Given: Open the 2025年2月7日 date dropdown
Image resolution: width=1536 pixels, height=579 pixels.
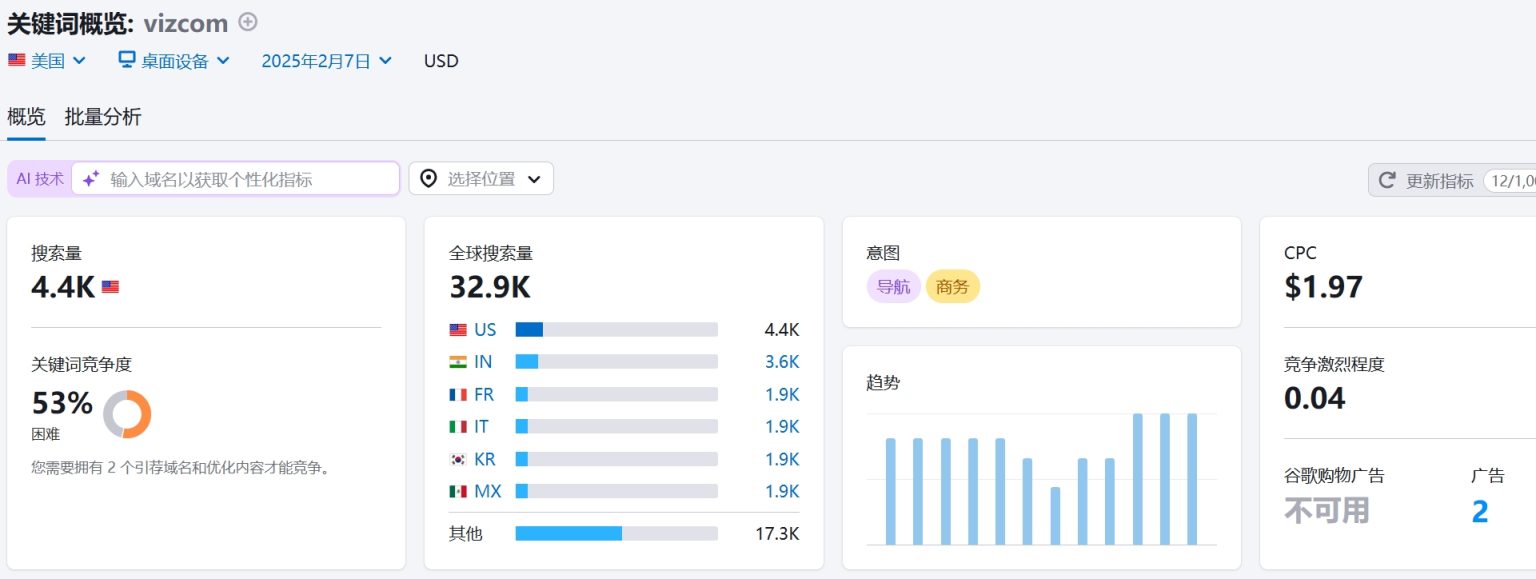Looking at the screenshot, I should coord(326,61).
